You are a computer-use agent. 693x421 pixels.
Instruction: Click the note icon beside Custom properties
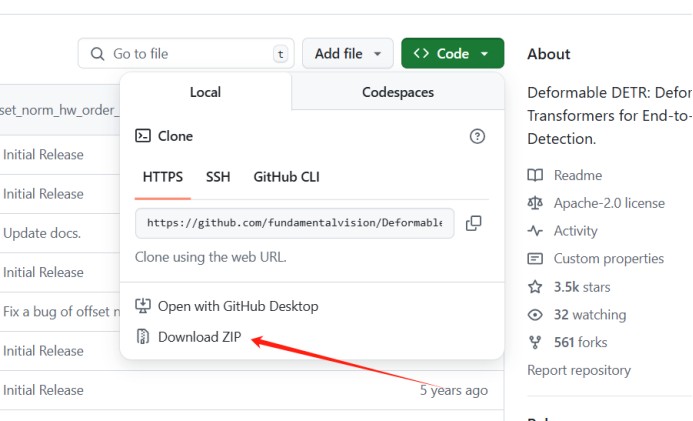(535, 258)
